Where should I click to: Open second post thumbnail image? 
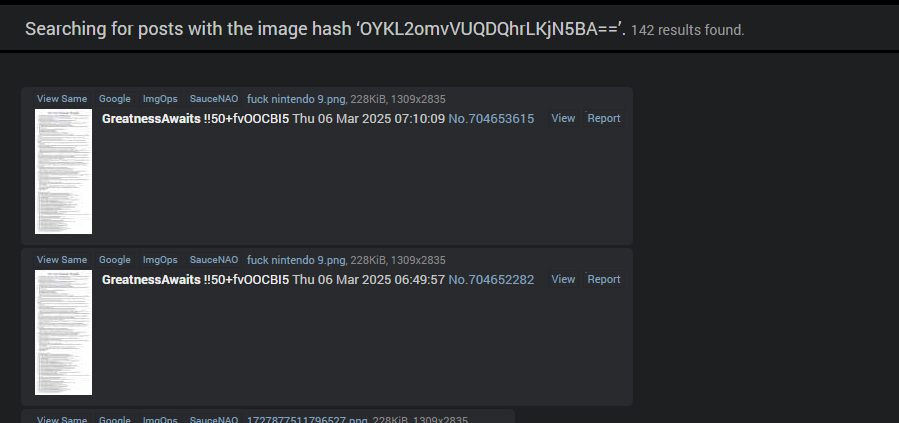(64, 332)
